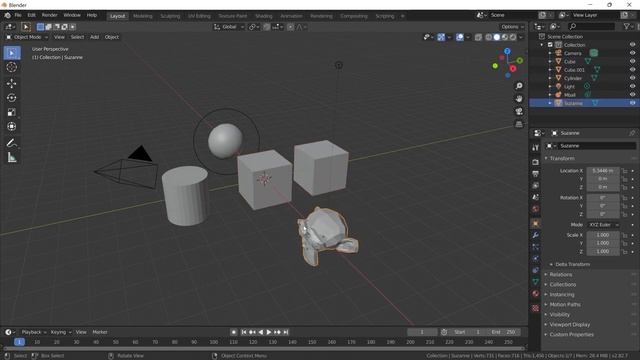This screenshot has height=360, width=640.
Task: Select Cube.001 in the outliner
Action: (574, 70)
